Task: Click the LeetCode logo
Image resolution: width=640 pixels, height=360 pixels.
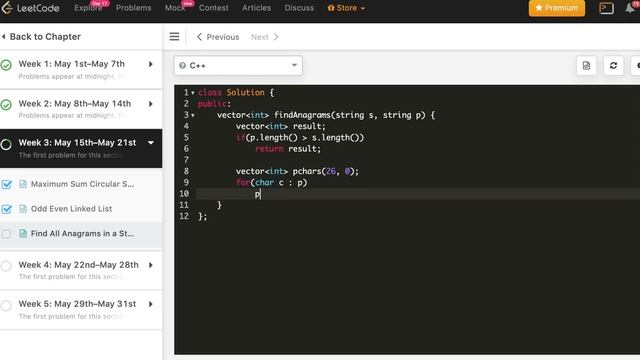Action: point(30,8)
